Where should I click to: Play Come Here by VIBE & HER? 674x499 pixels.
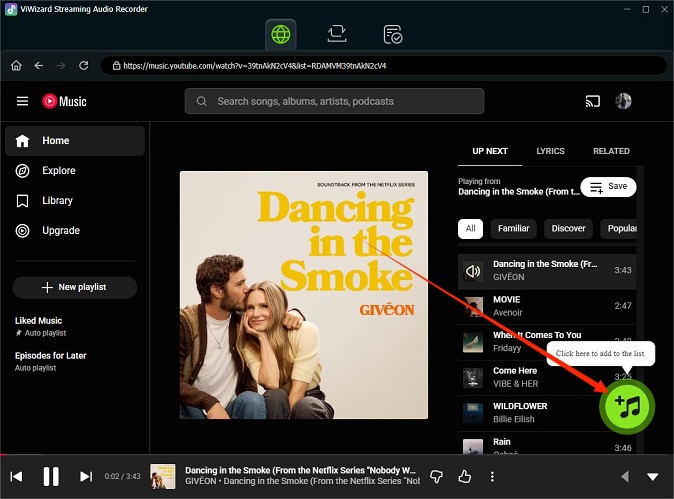(x=547, y=377)
